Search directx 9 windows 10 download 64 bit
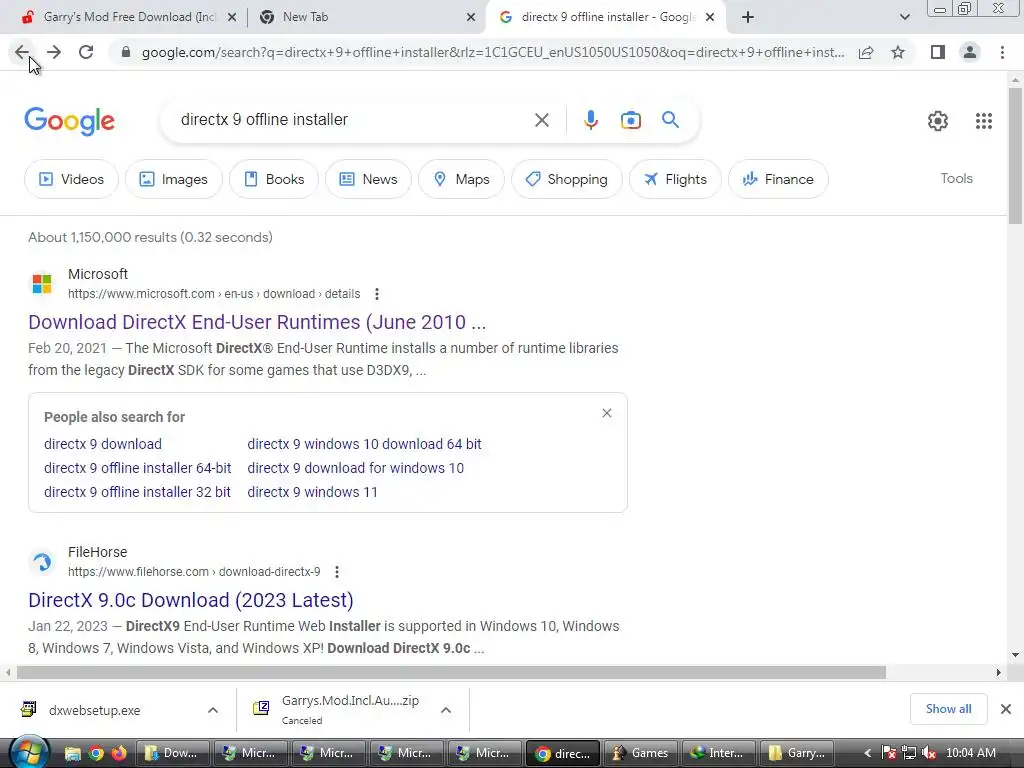 coord(364,444)
